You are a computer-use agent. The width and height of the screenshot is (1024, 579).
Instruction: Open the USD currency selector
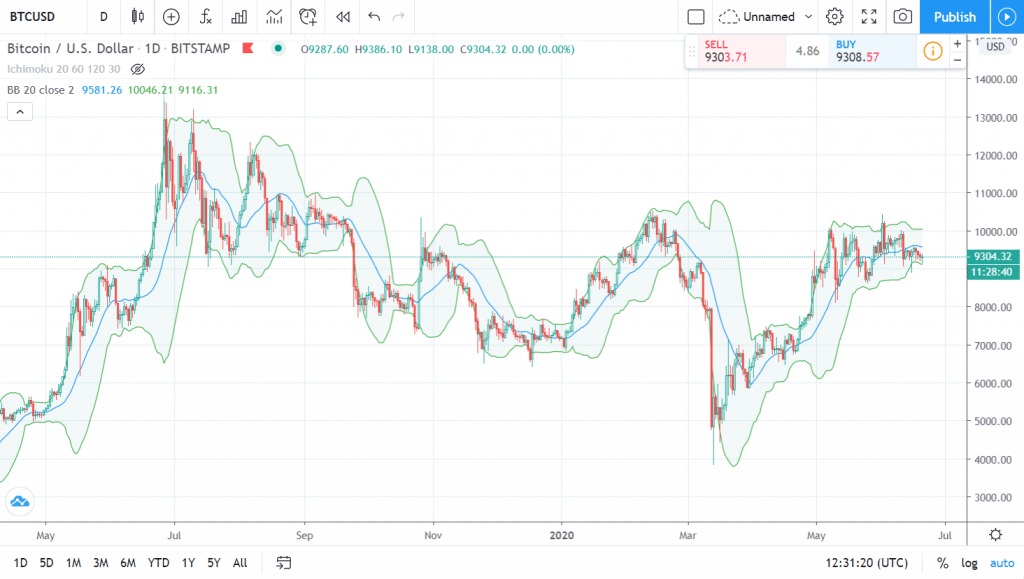pyautogui.click(x=995, y=47)
